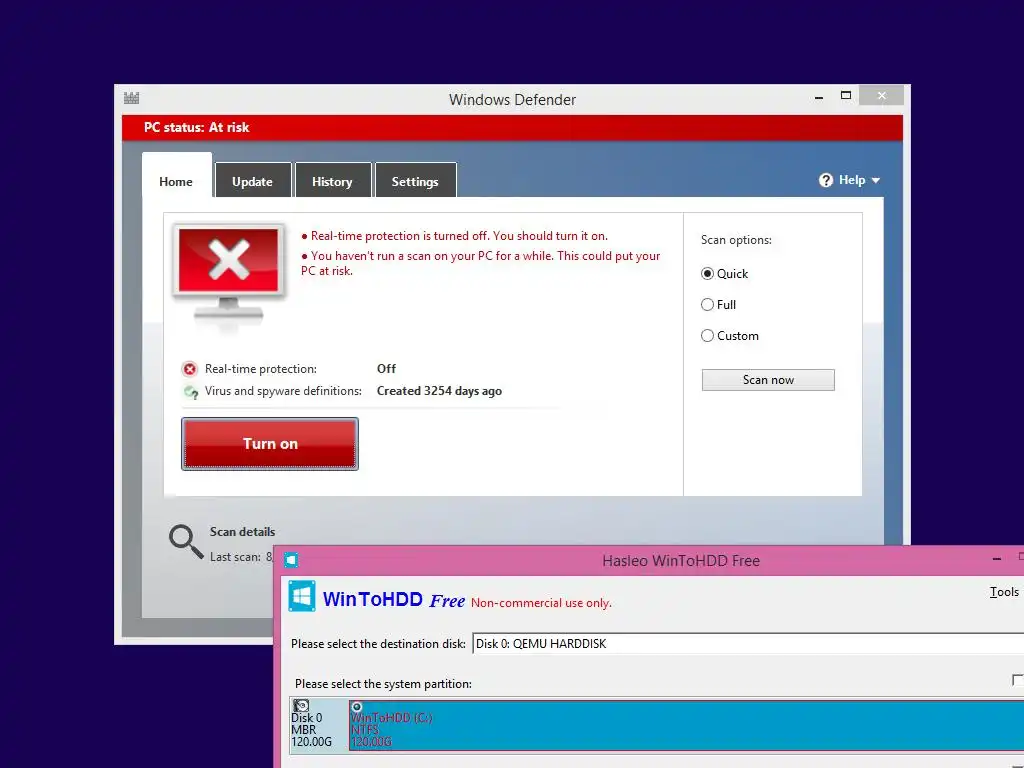Click the 'Scan details' heading
This screenshot has width=1024, height=768.
click(242, 532)
